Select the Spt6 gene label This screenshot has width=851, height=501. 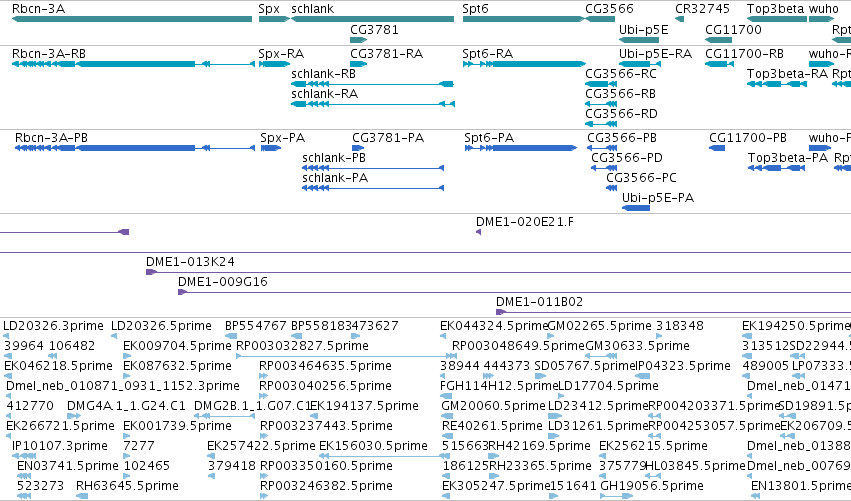[475, 9]
